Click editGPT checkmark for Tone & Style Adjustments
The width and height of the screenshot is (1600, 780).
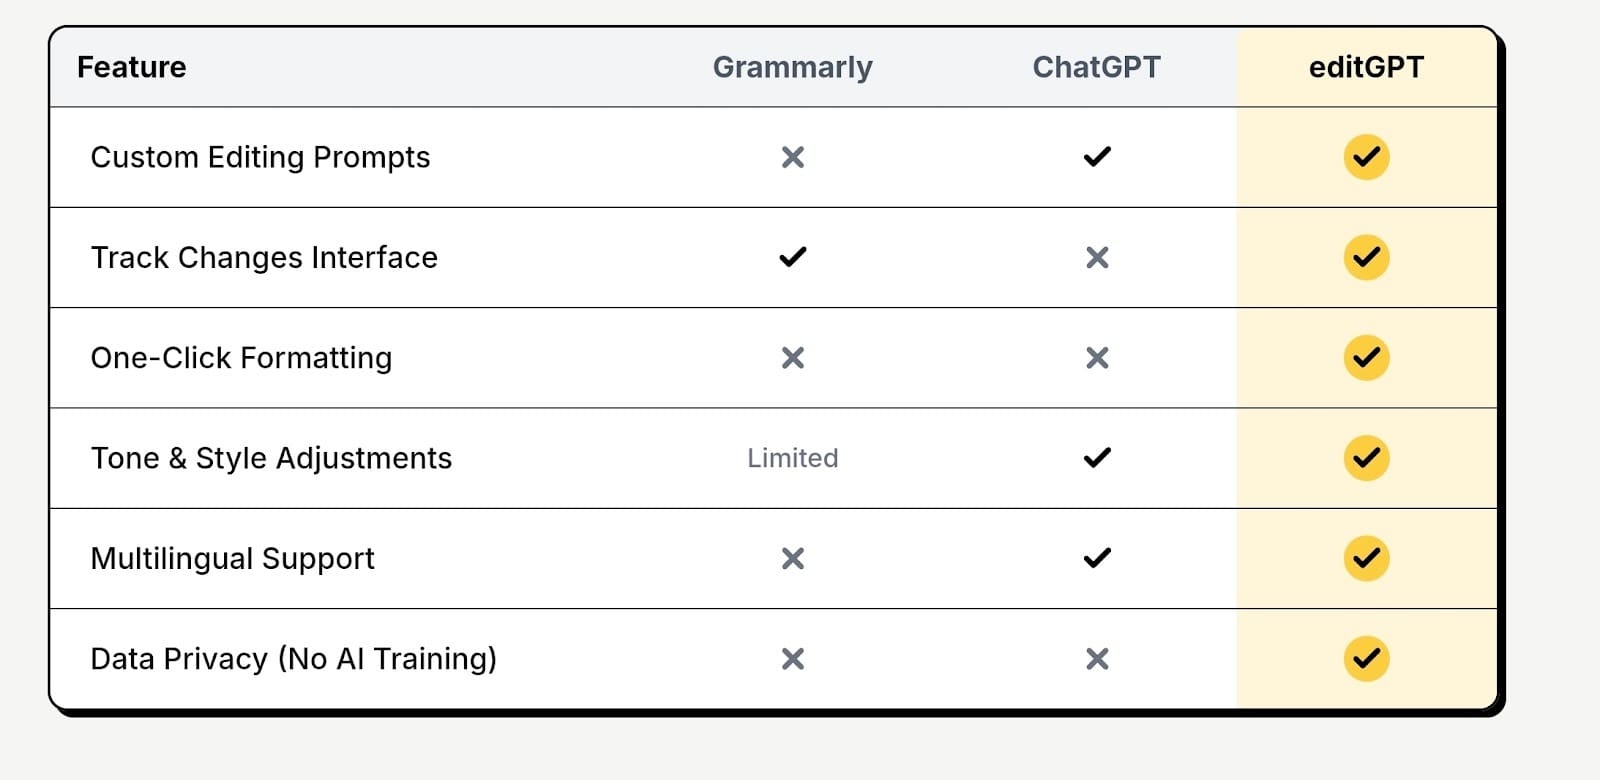(x=1366, y=458)
